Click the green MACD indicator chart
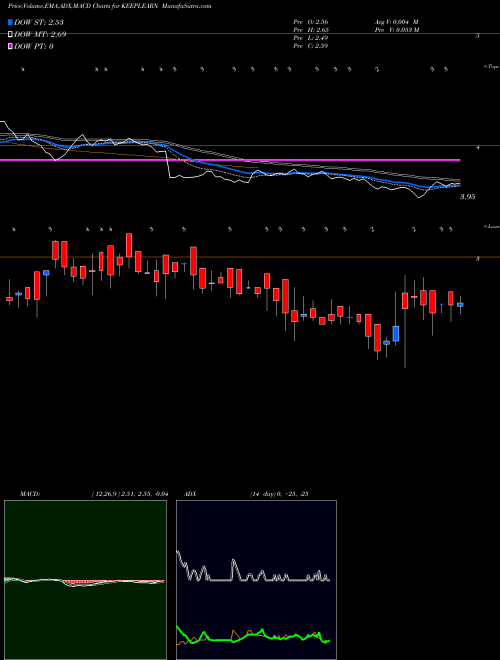This screenshot has height=660, width=500. click(85, 580)
